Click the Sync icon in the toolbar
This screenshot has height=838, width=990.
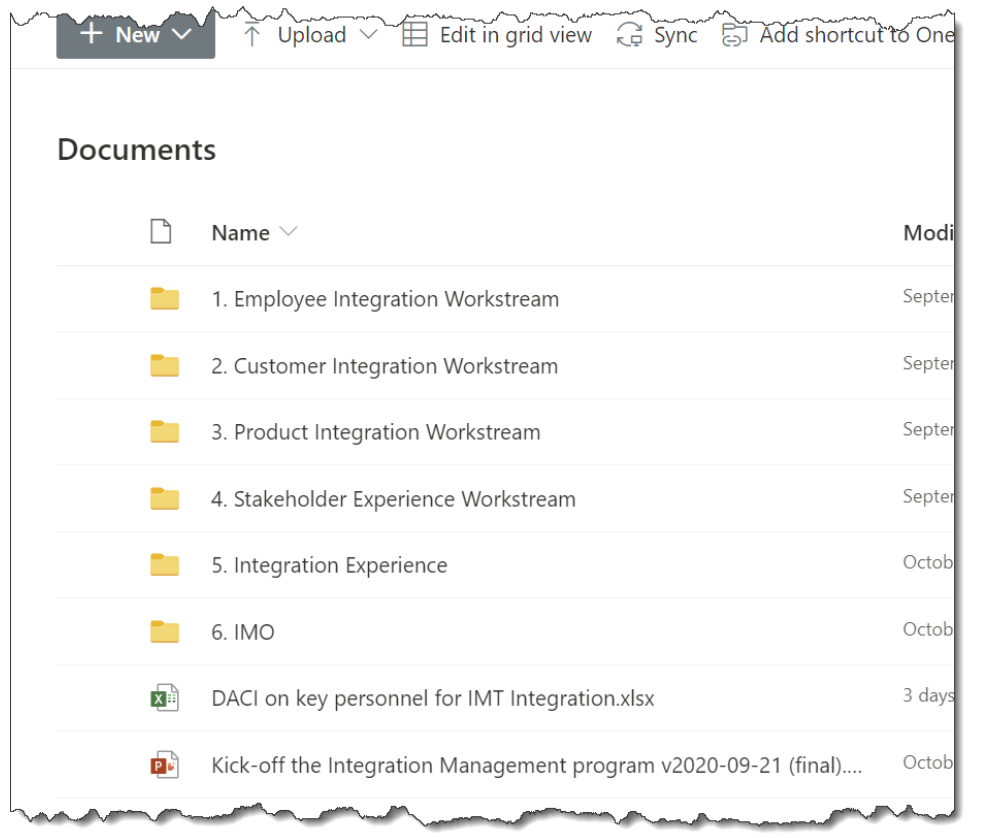[x=629, y=36]
